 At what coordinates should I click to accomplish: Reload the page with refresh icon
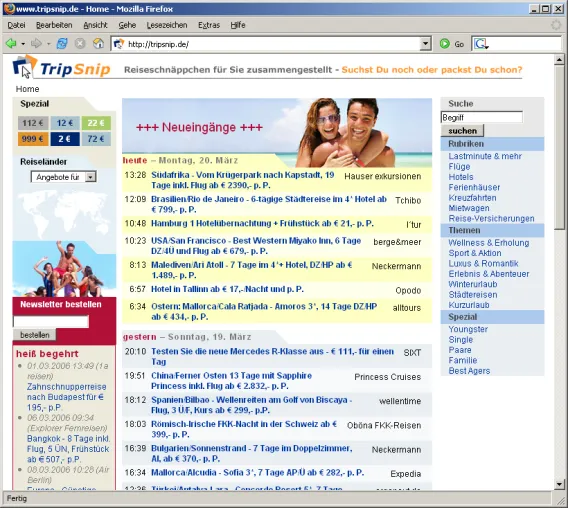62,44
